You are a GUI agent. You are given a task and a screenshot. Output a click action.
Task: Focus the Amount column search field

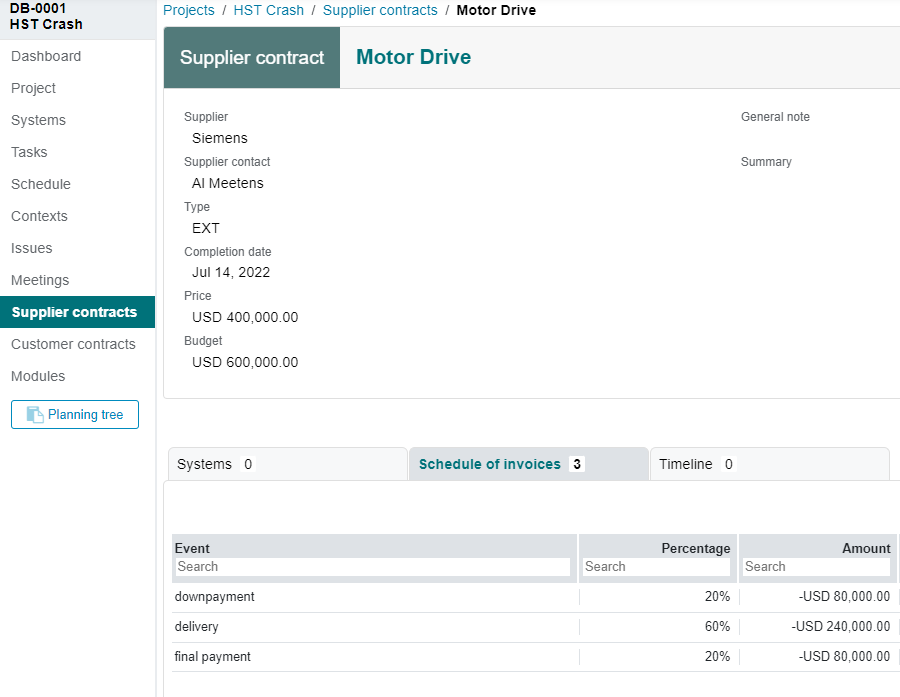pos(816,567)
